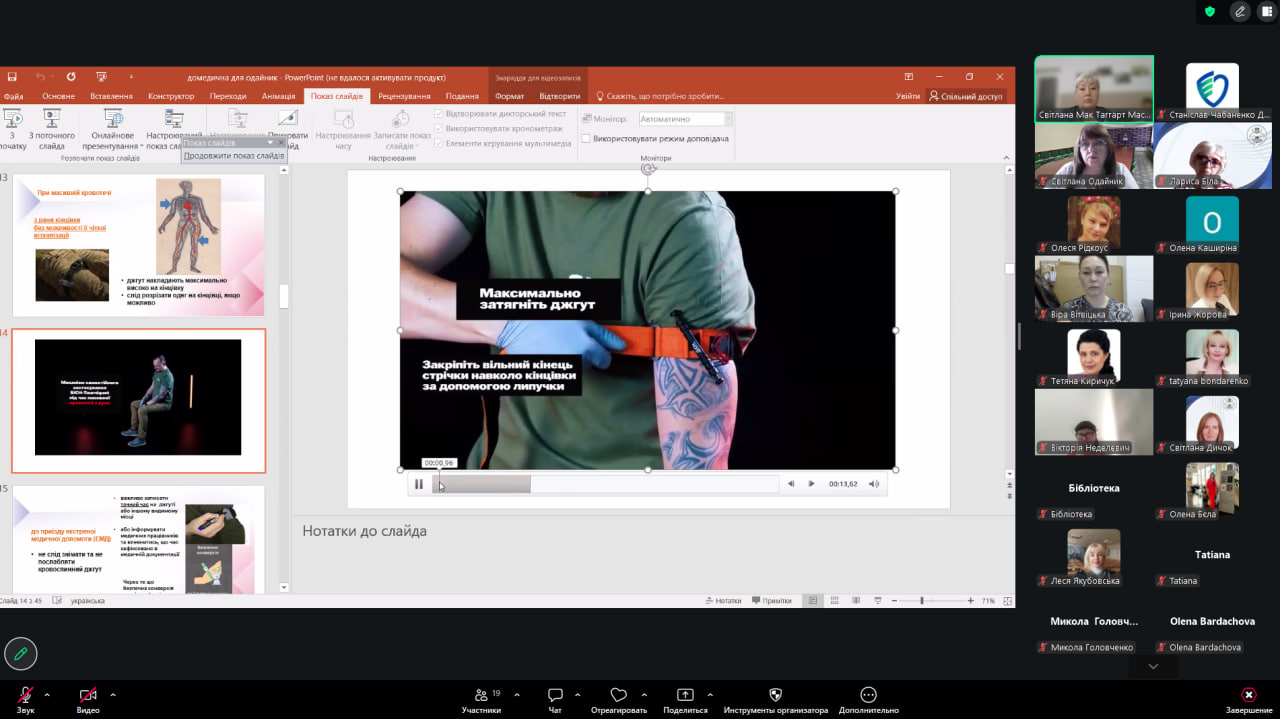1280x719 pixels.
Task: Unmute microphone with the Звук icon
Action: pos(25,695)
